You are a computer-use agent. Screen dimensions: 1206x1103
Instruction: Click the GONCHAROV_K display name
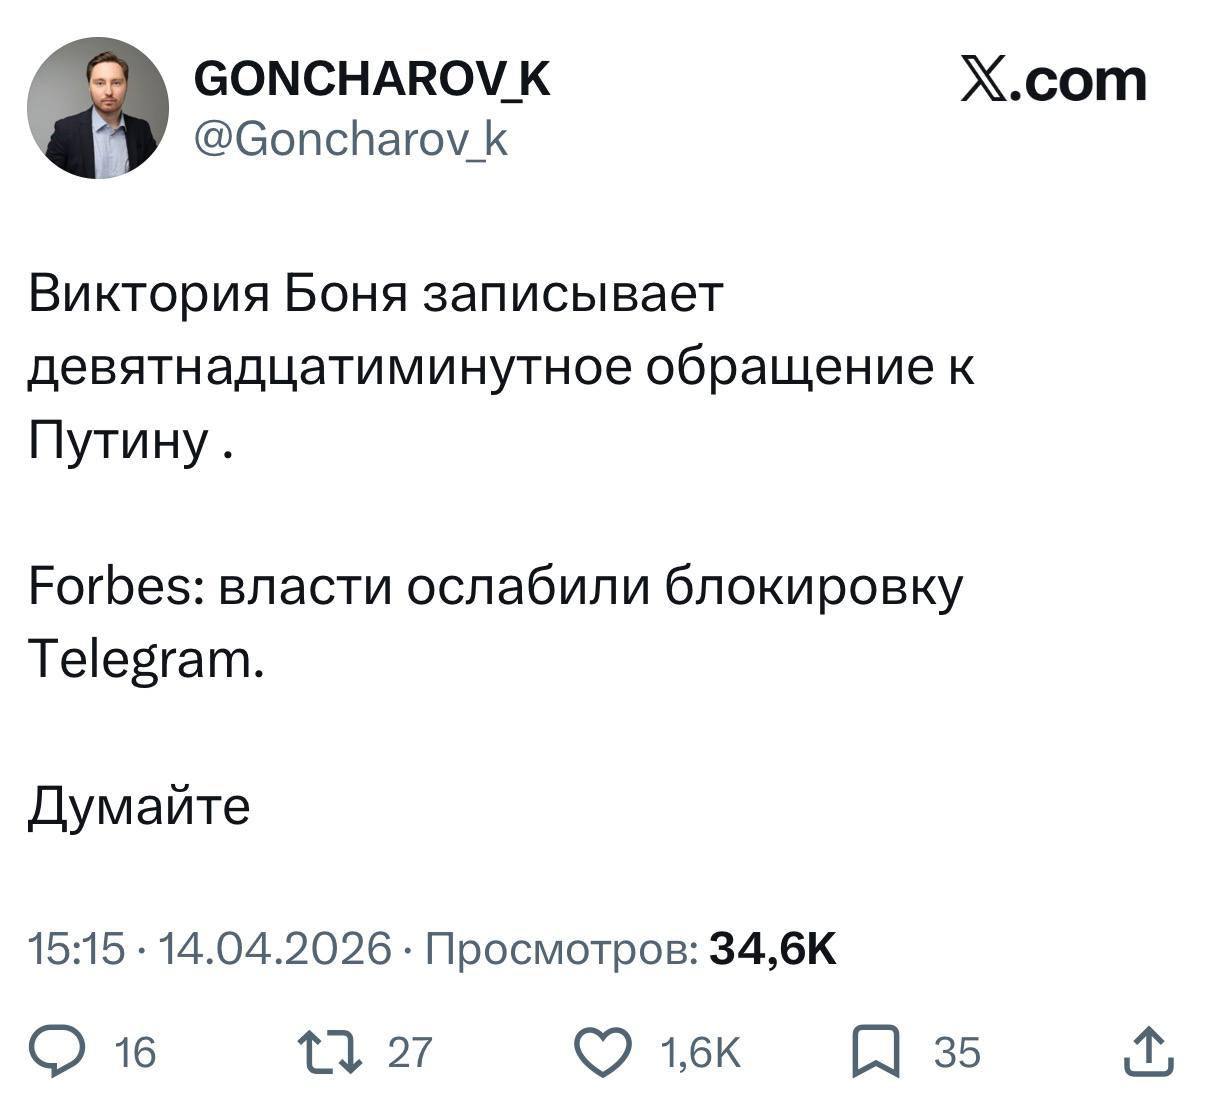[x=371, y=77]
